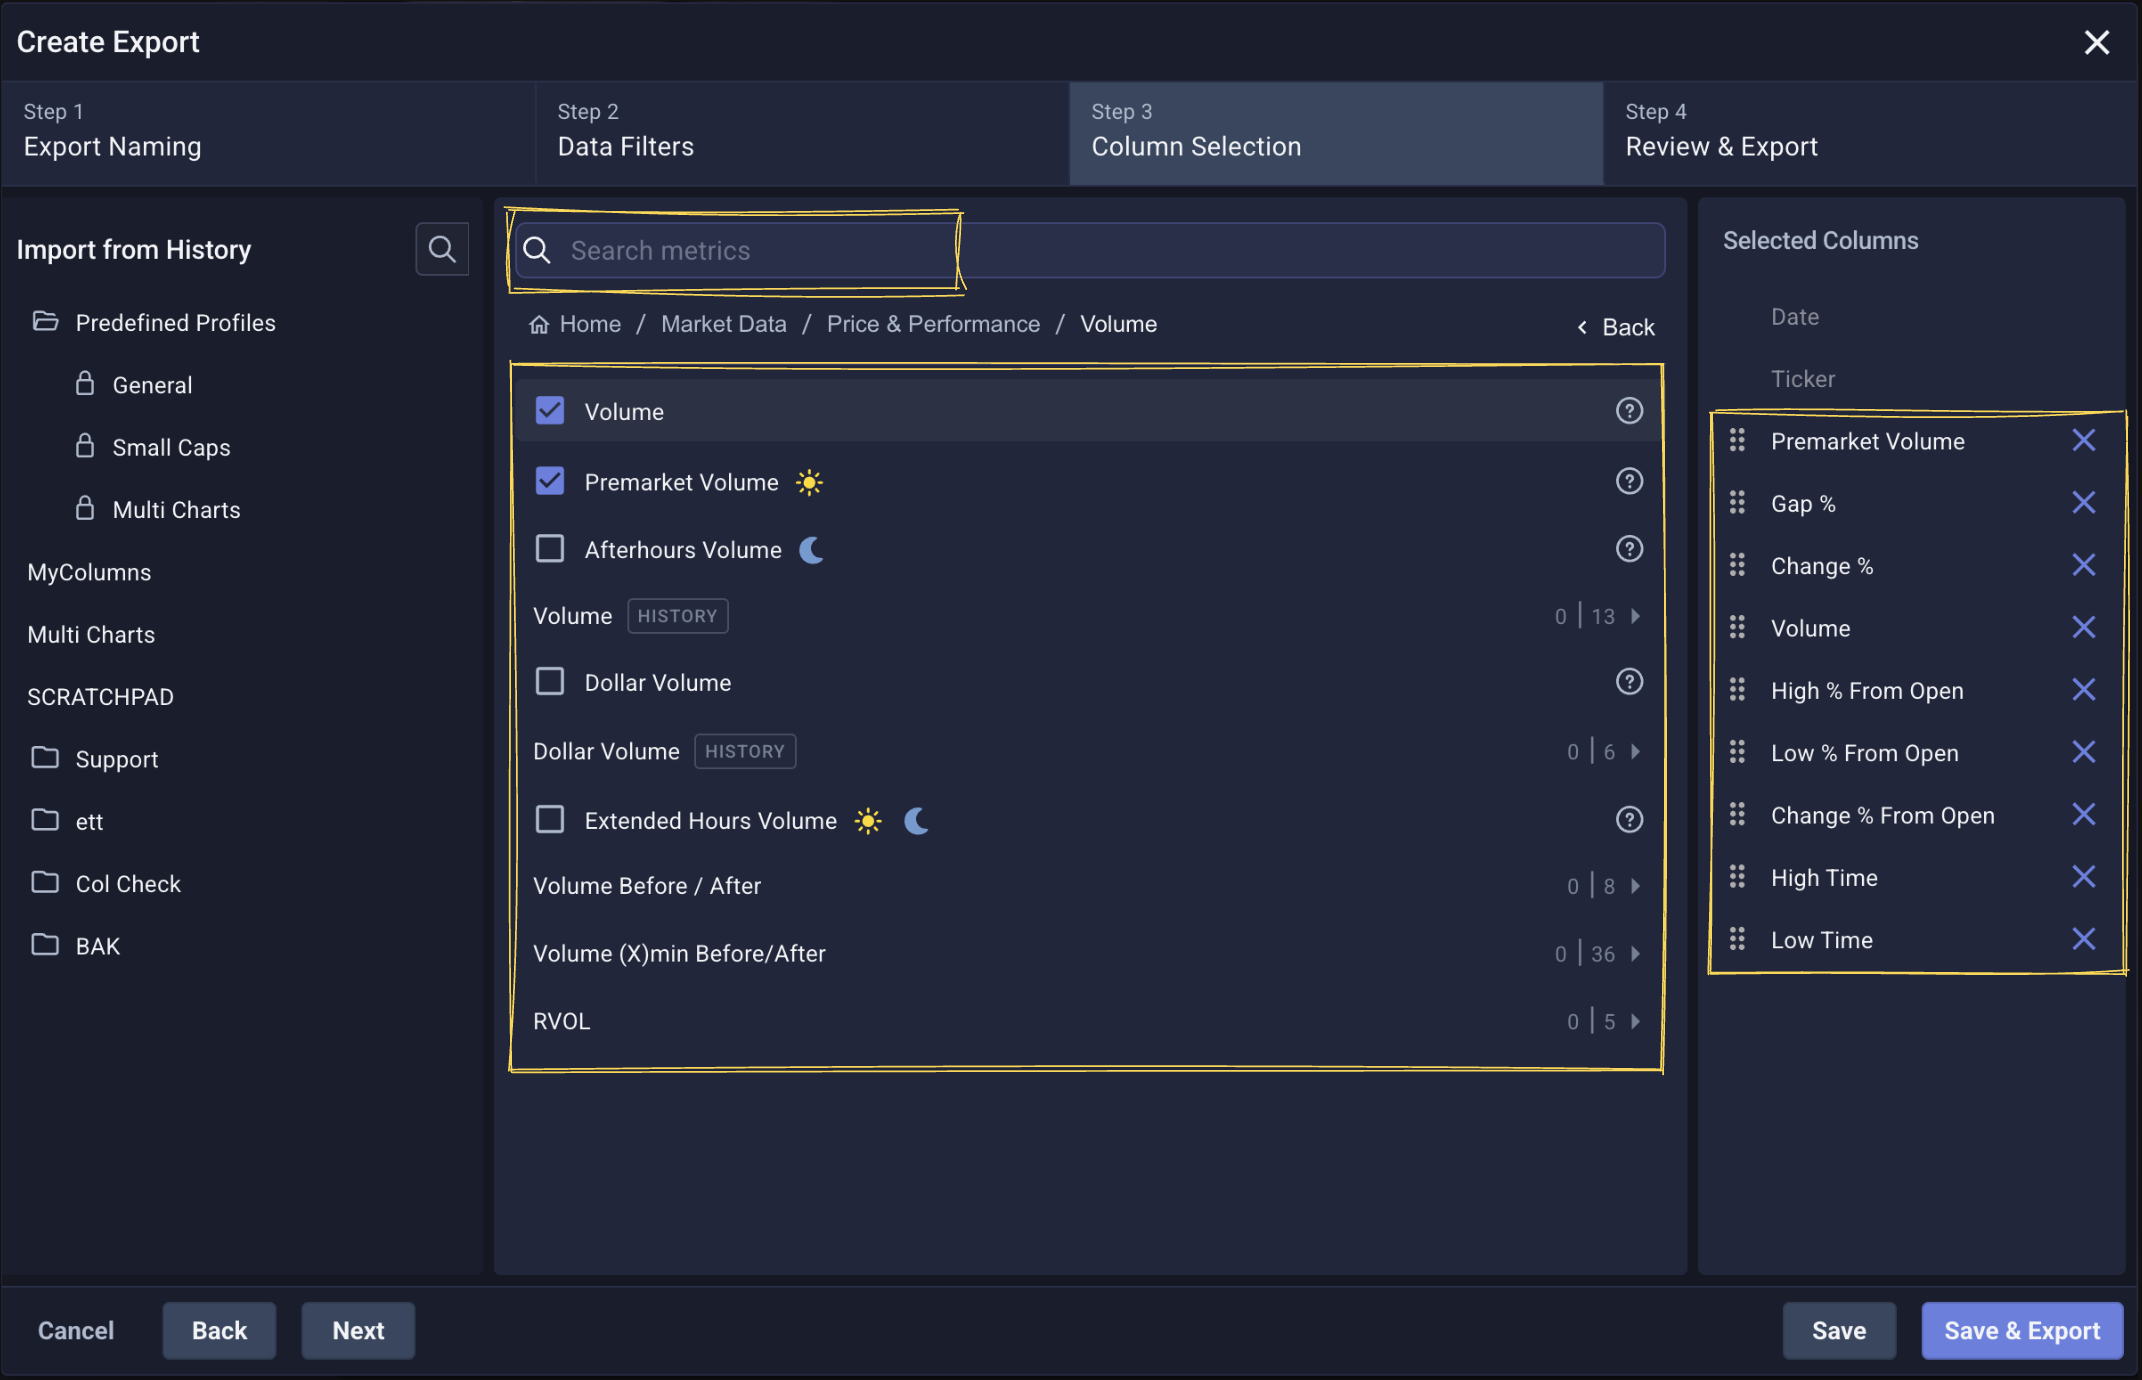The width and height of the screenshot is (2142, 1380).
Task: Uncheck the Volume checkbox
Action: point(549,410)
